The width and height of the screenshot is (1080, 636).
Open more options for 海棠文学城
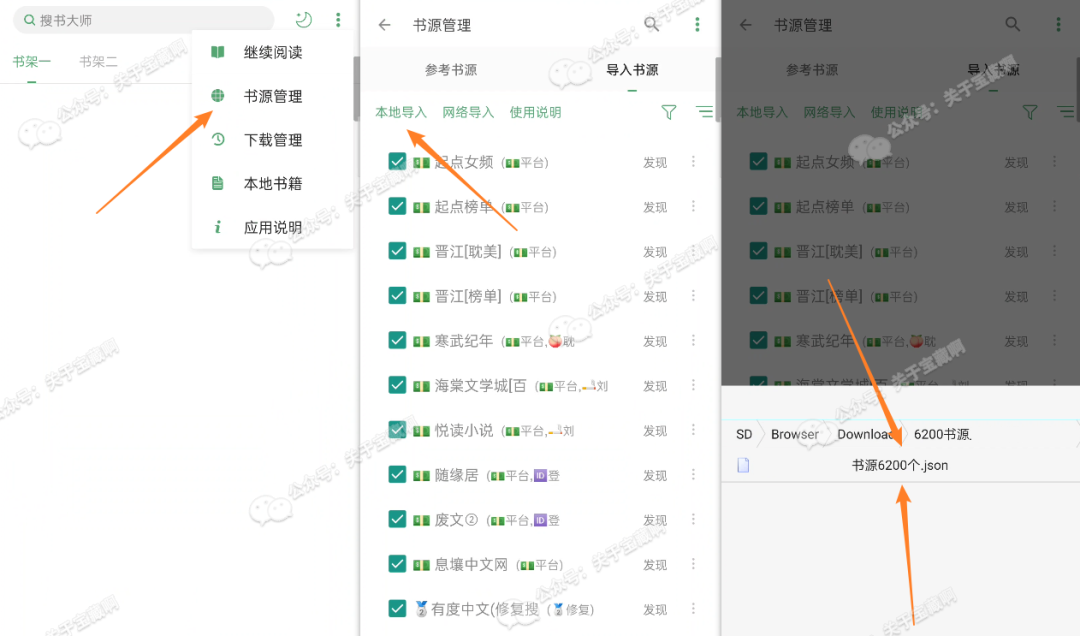click(694, 385)
